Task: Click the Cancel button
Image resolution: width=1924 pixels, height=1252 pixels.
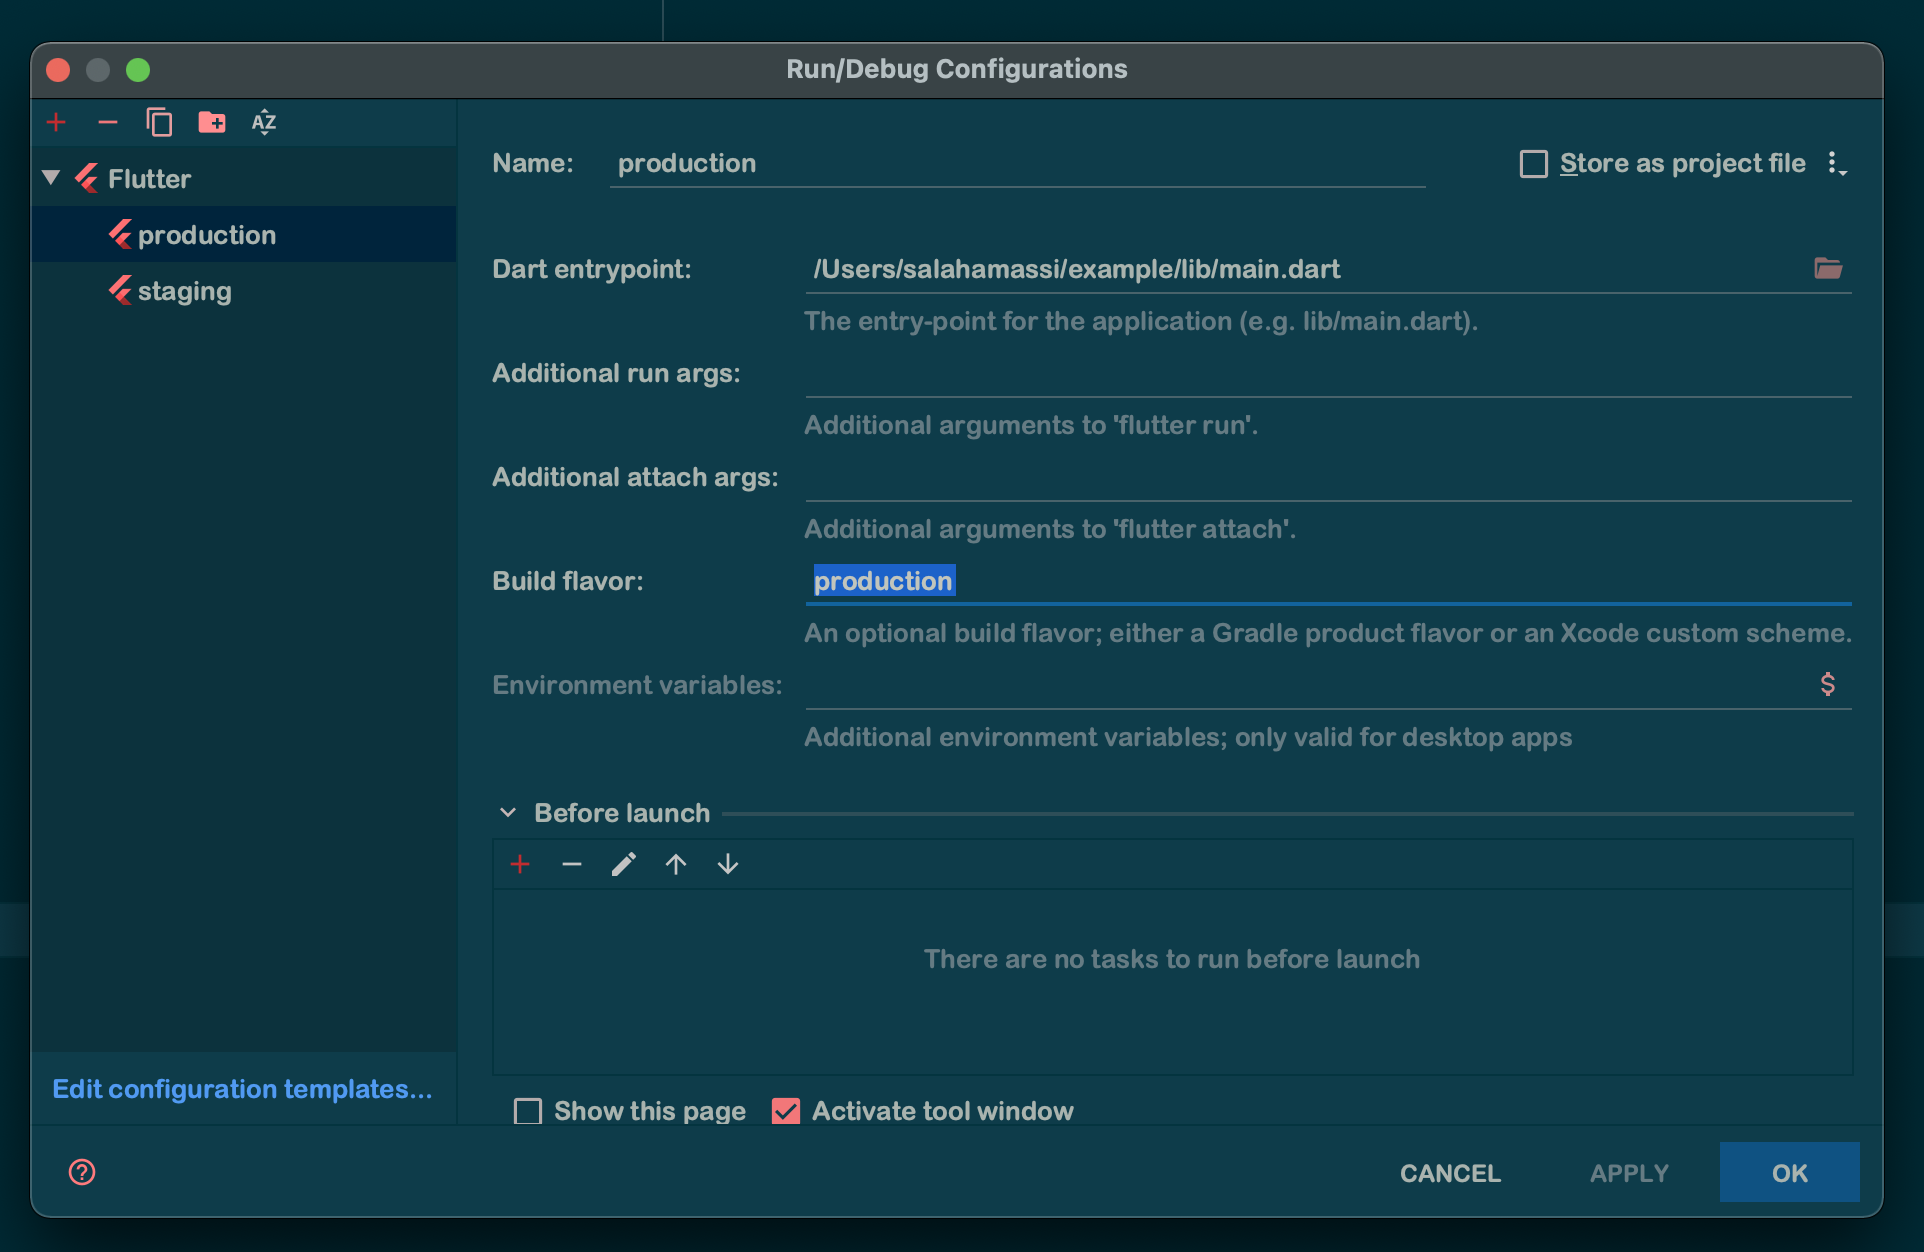Action: [x=1450, y=1173]
